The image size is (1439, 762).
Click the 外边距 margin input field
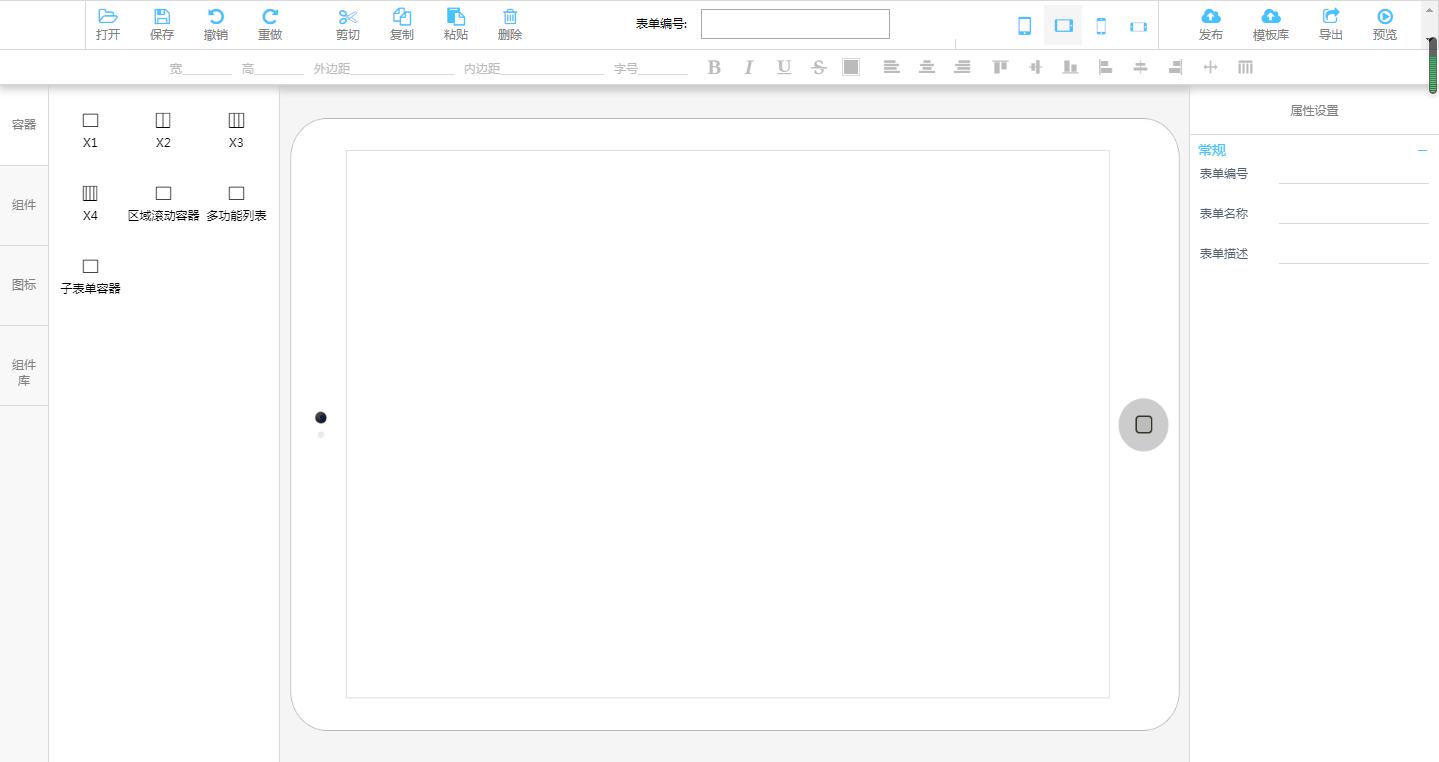tap(402, 68)
